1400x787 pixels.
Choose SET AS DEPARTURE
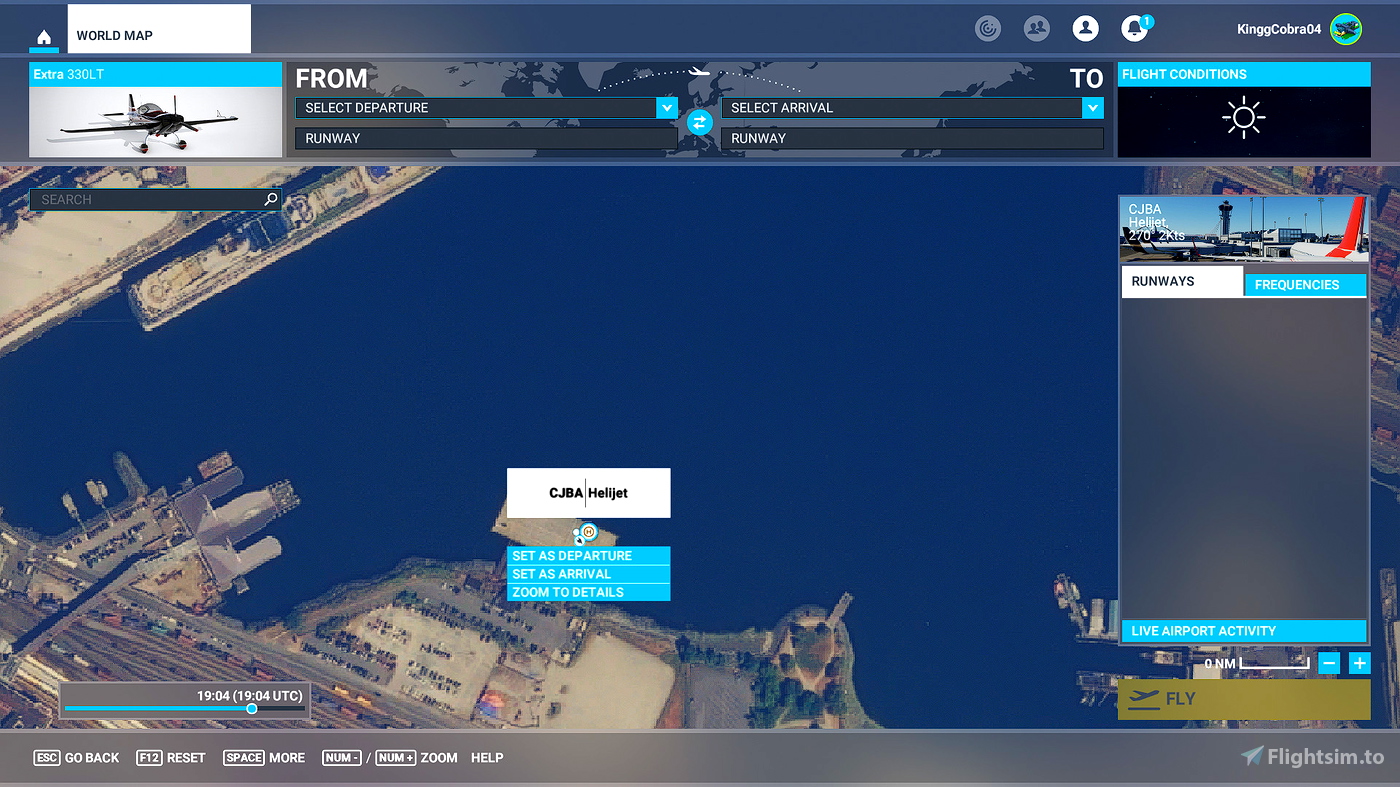pos(588,556)
